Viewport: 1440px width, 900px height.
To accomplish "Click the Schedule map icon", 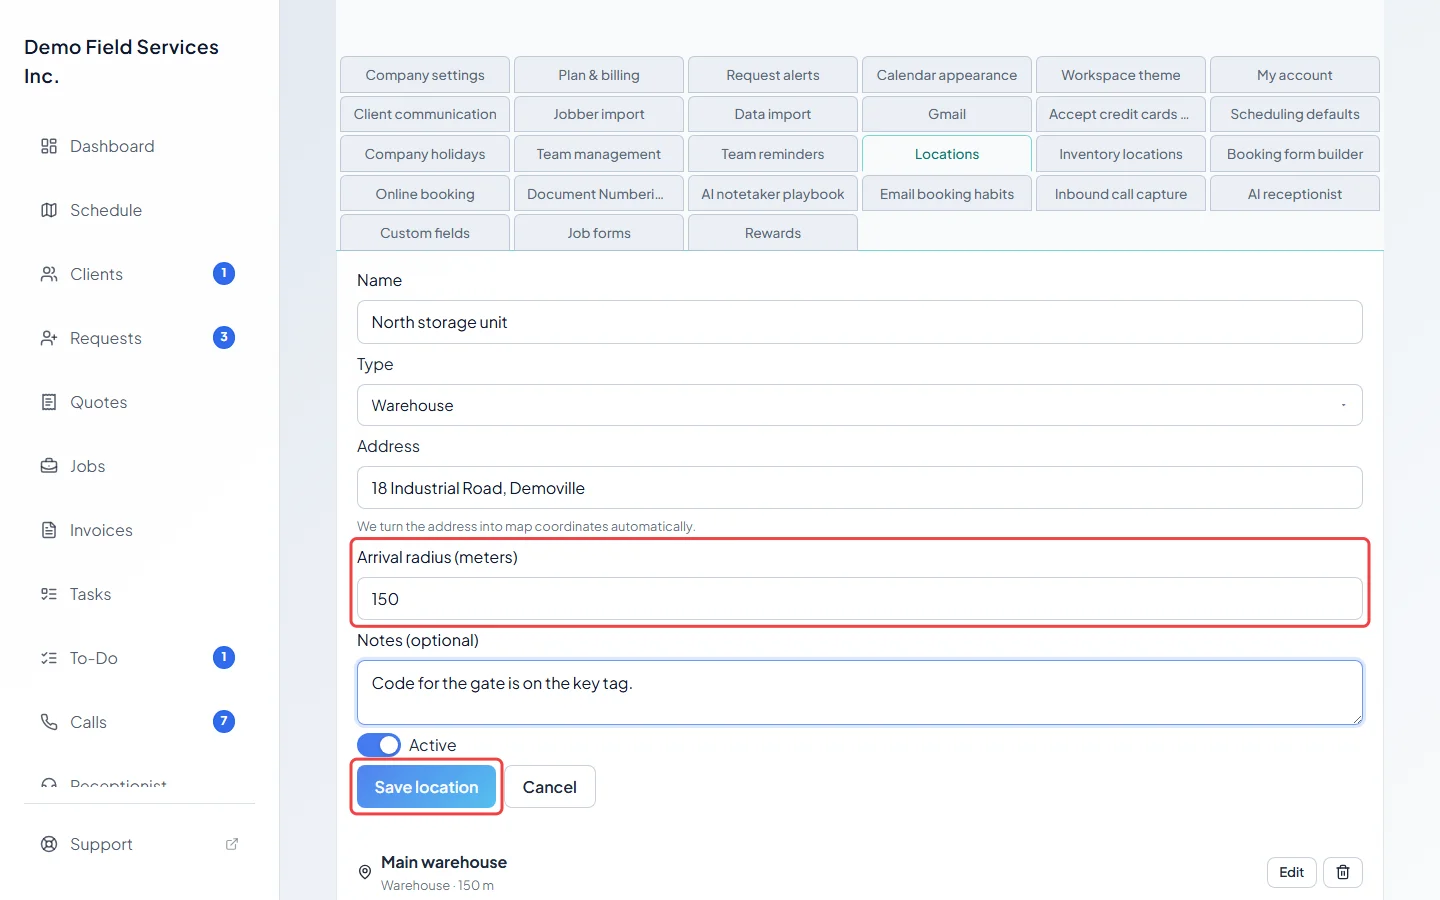I will click(49, 210).
